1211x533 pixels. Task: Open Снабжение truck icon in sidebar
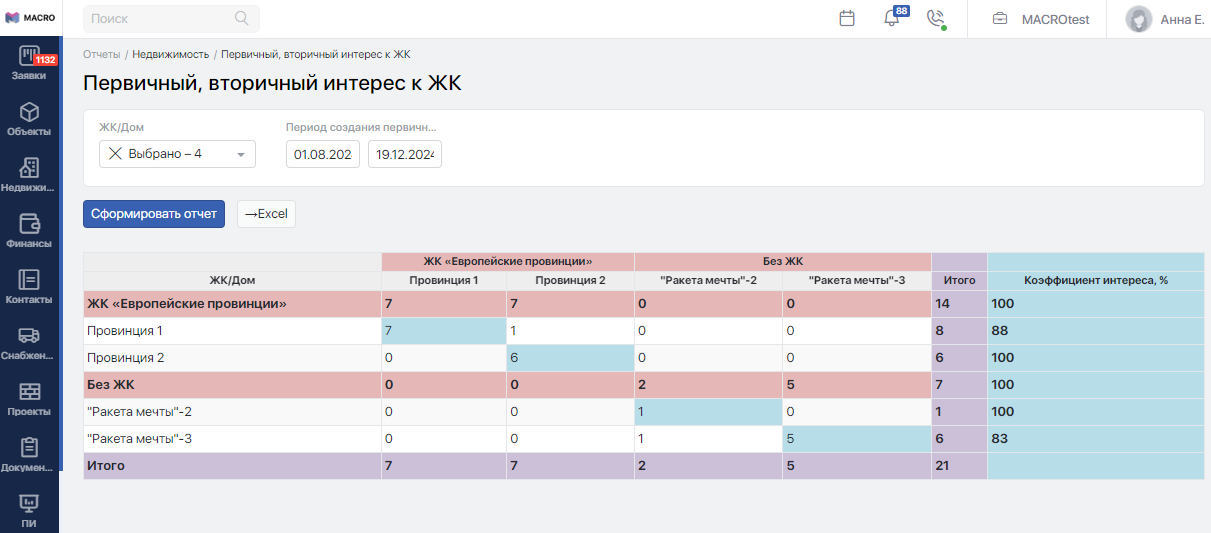pyautogui.click(x=29, y=343)
